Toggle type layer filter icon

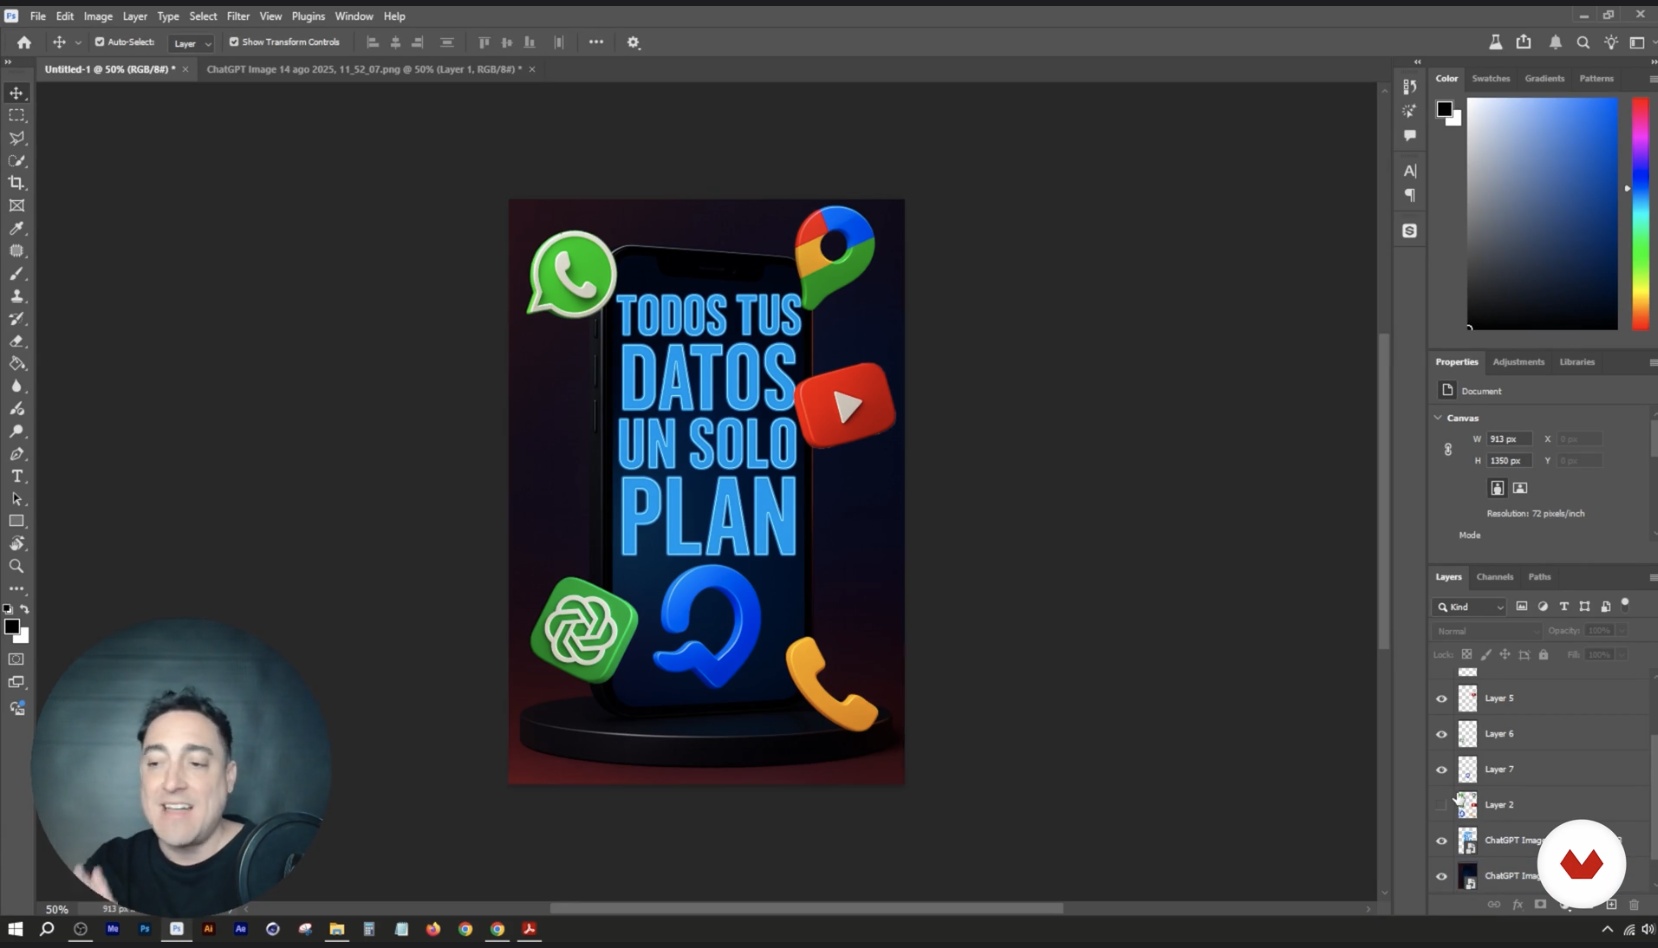coord(1564,607)
